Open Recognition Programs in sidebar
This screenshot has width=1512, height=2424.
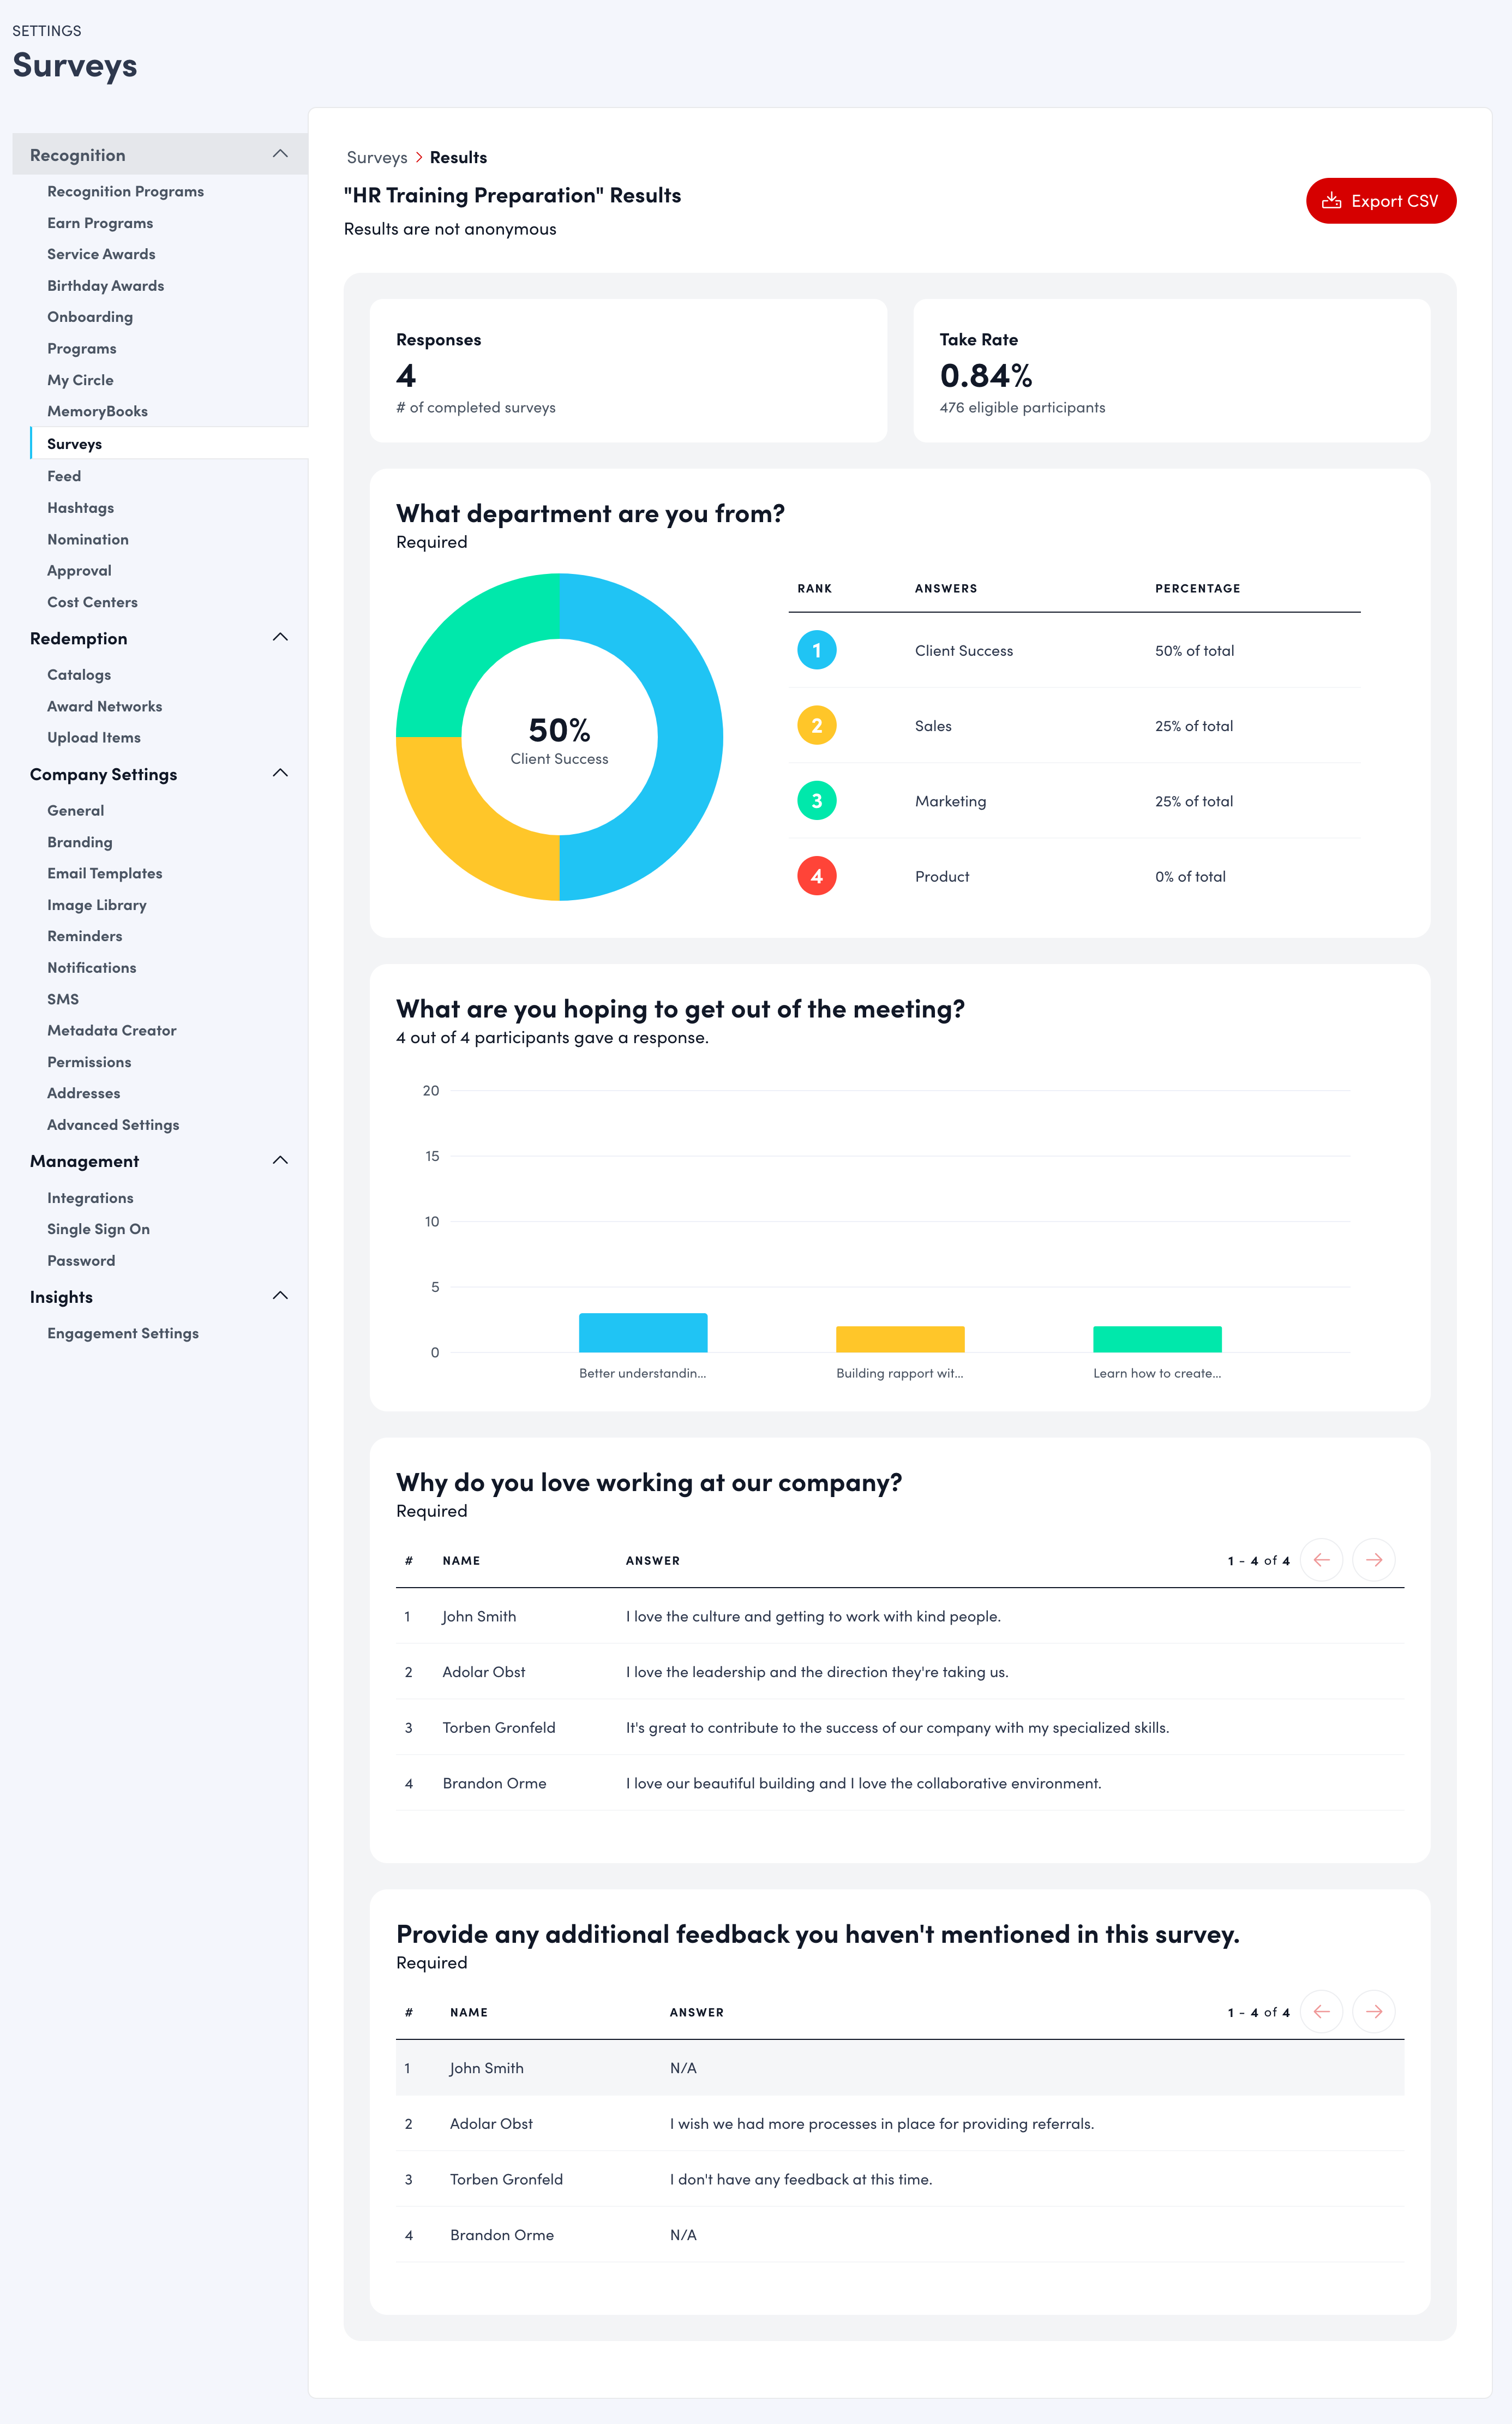[x=125, y=191]
